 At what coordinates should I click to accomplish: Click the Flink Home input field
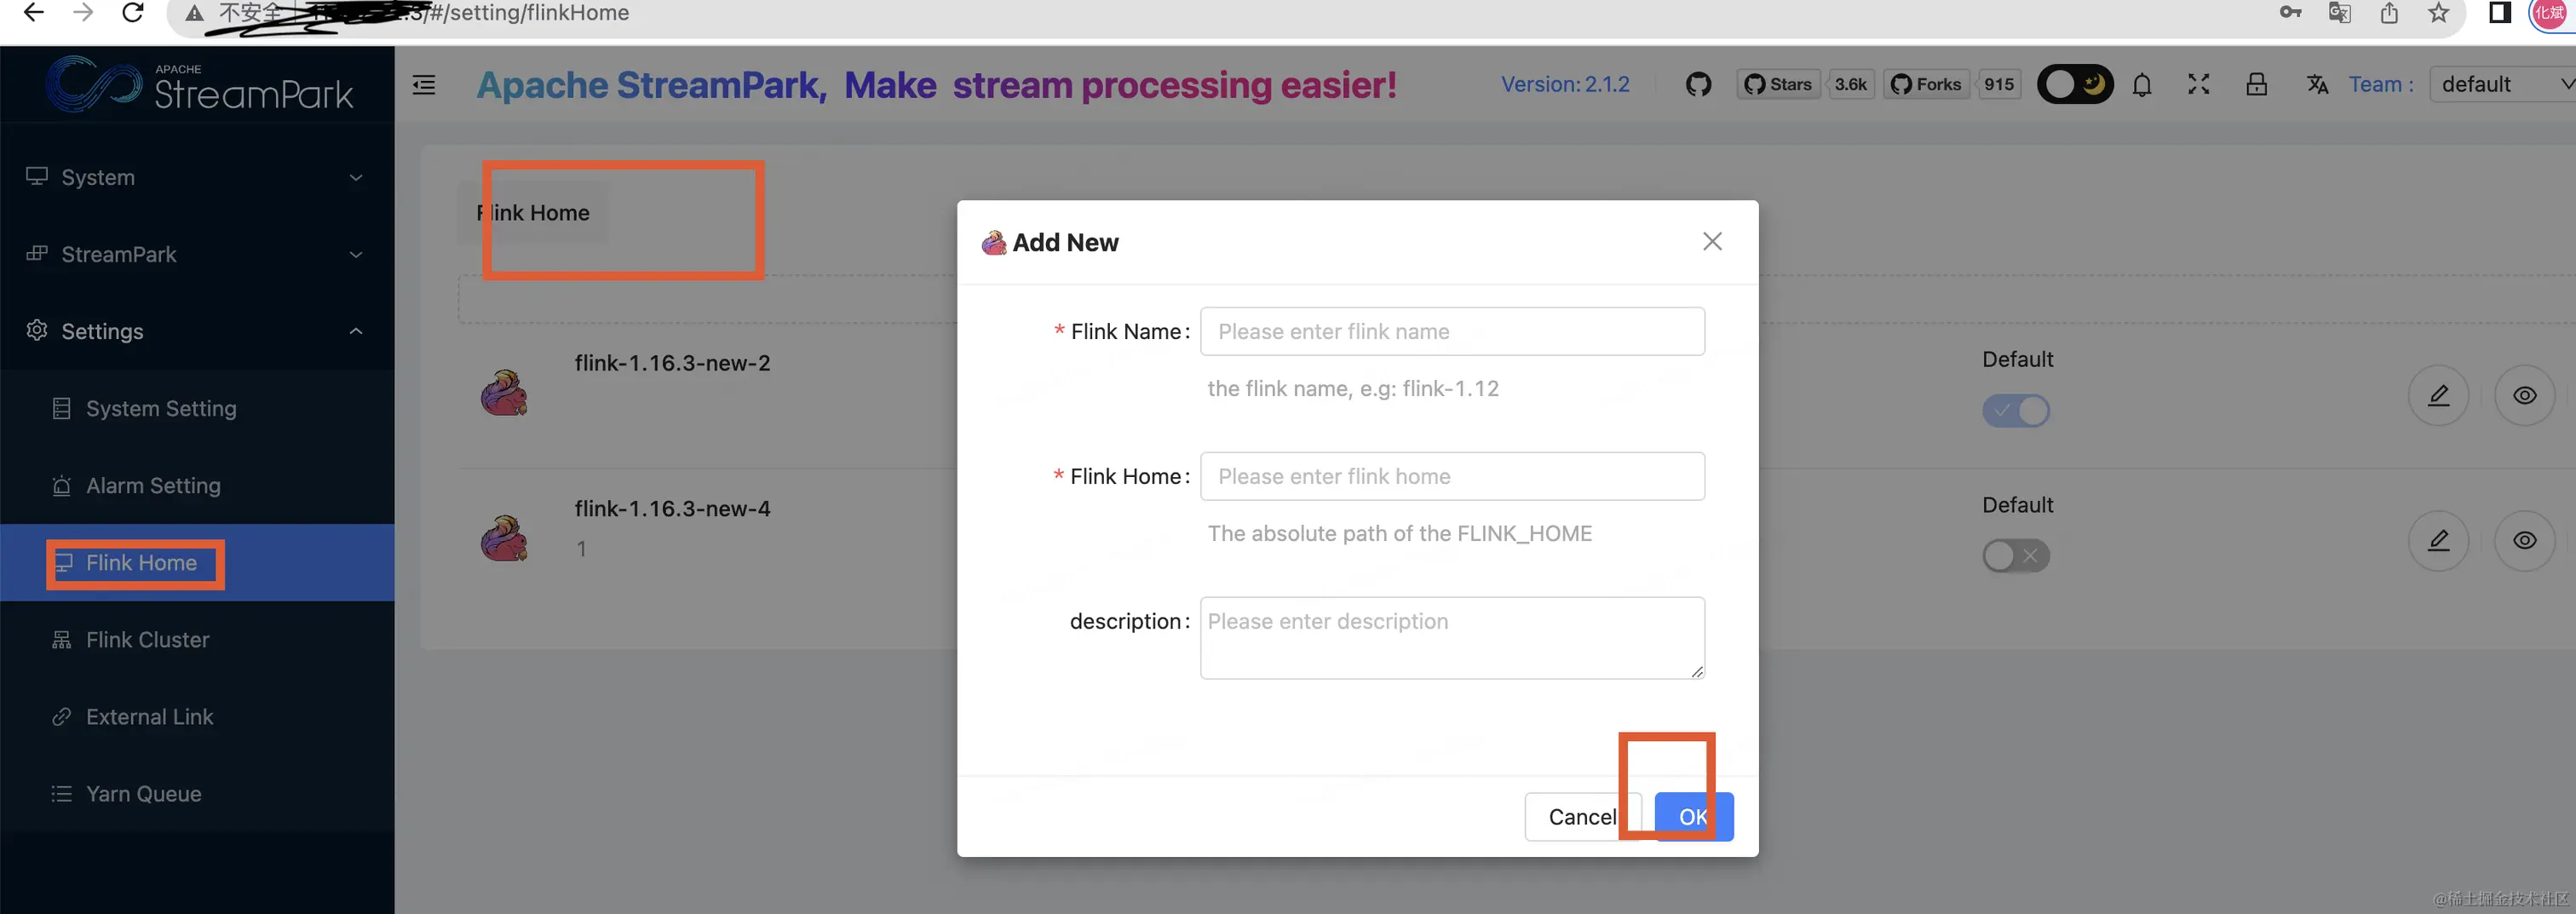pyautogui.click(x=1452, y=476)
